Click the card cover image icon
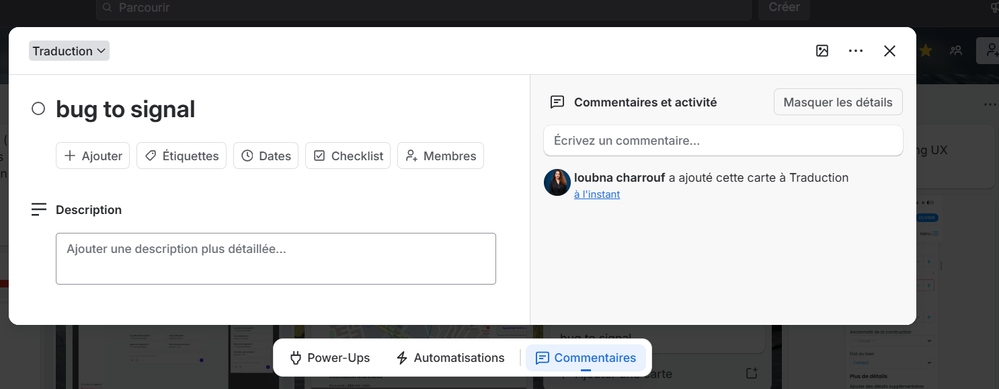This screenshot has height=389, width=999. tap(822, 51)
